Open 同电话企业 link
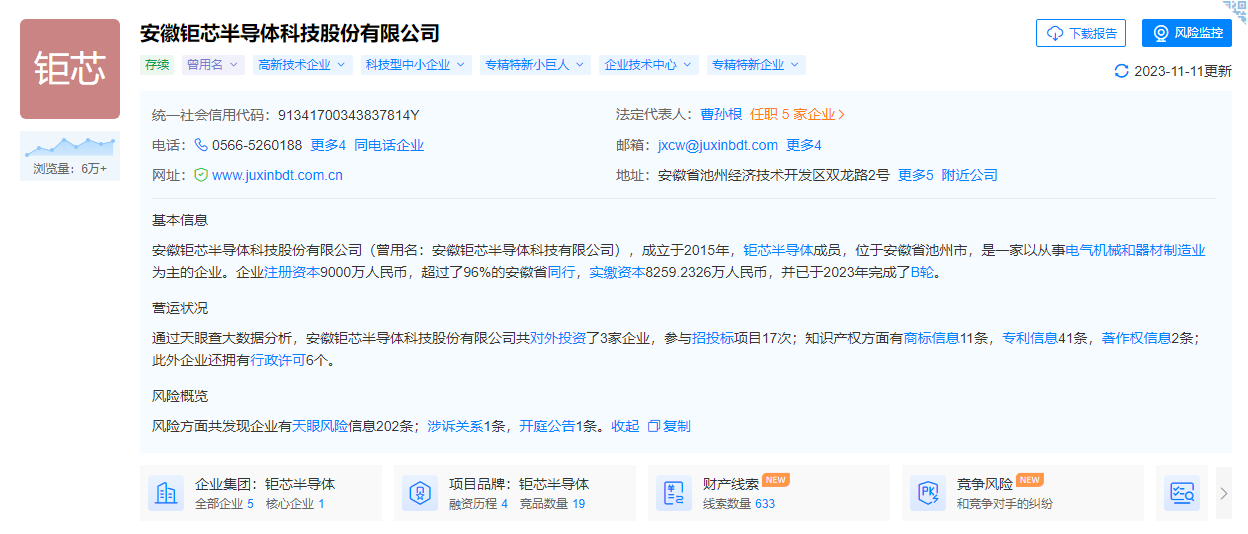This screenshot has height=534, width=1248. 389,145
